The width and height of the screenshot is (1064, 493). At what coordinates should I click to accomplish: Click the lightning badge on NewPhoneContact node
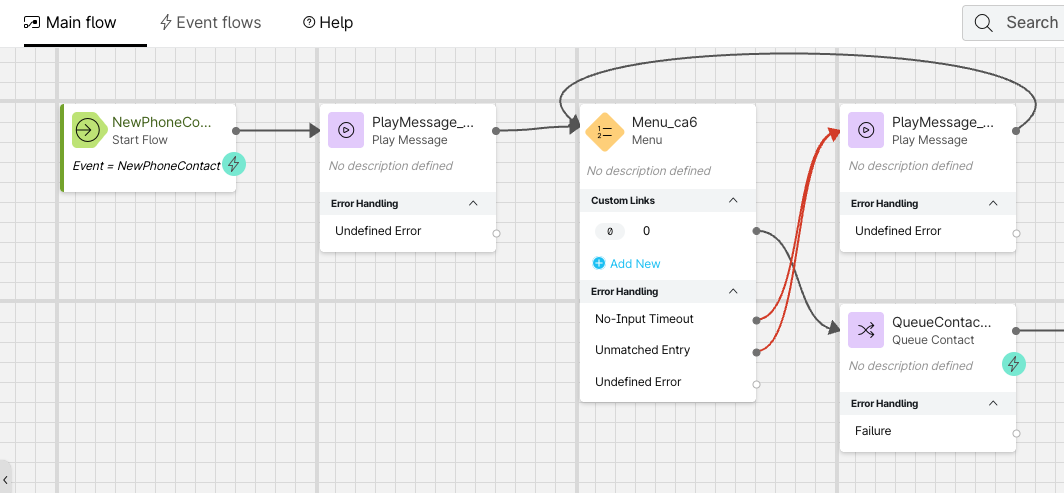tap(234, 164)
